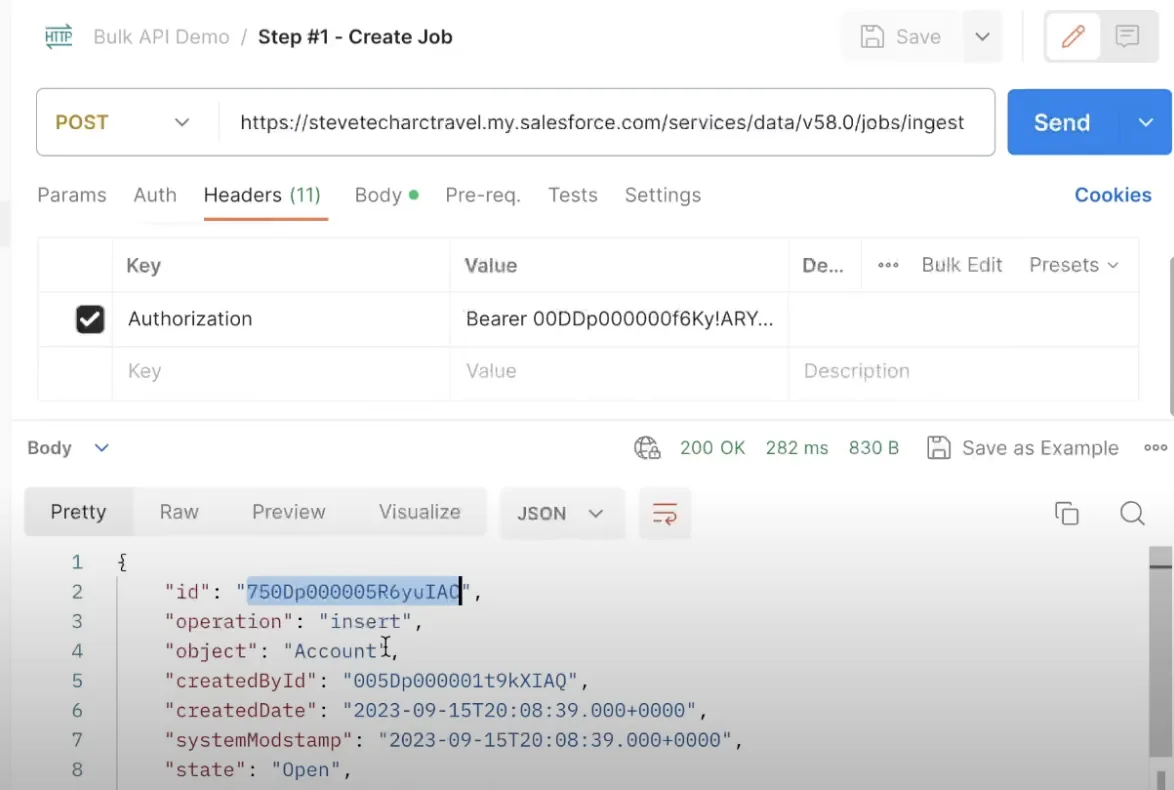Switch to Visualize response view
The image size is (1174, 790).
420,512
